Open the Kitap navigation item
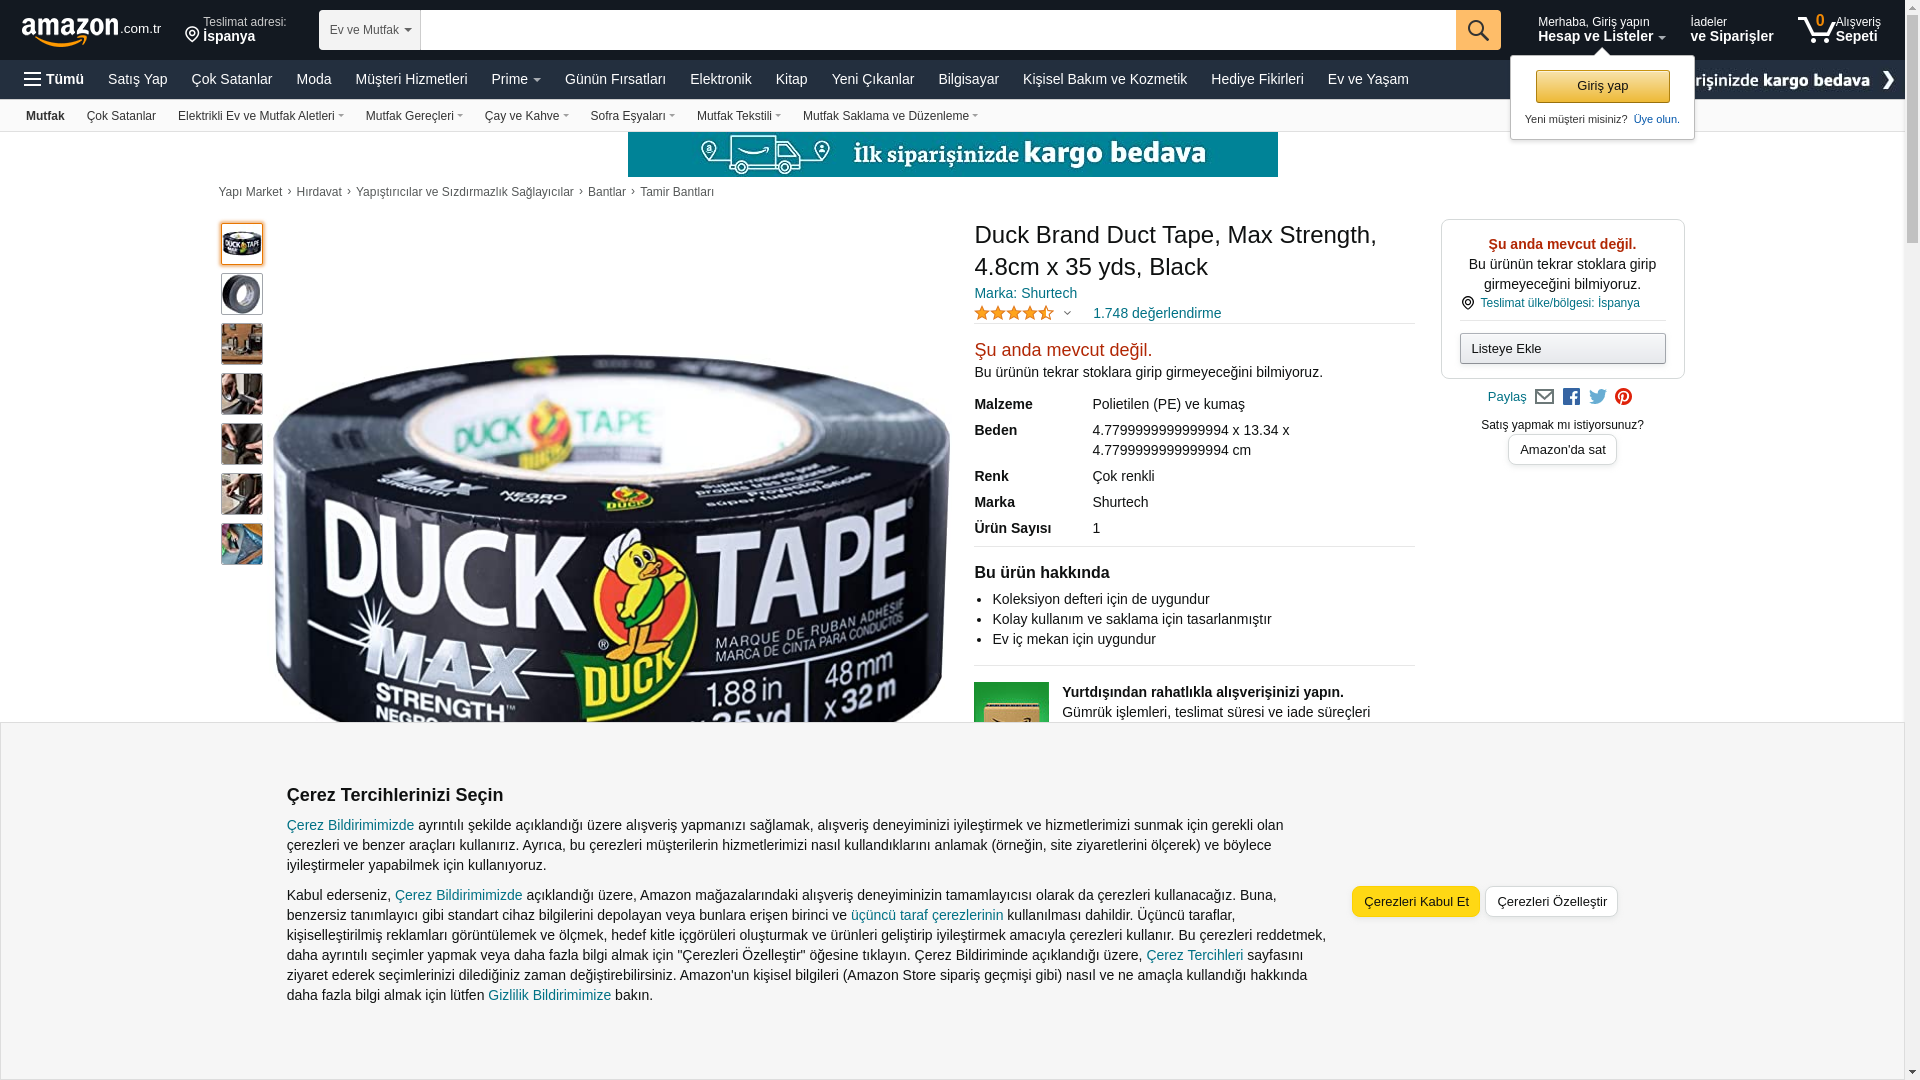This screenshot has width=1920, height=1080. (x=791, y=79)
